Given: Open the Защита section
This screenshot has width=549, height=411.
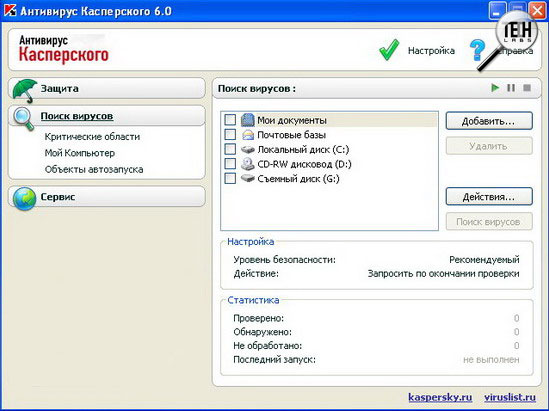Looking at the screenshot, I should [106, 88].
